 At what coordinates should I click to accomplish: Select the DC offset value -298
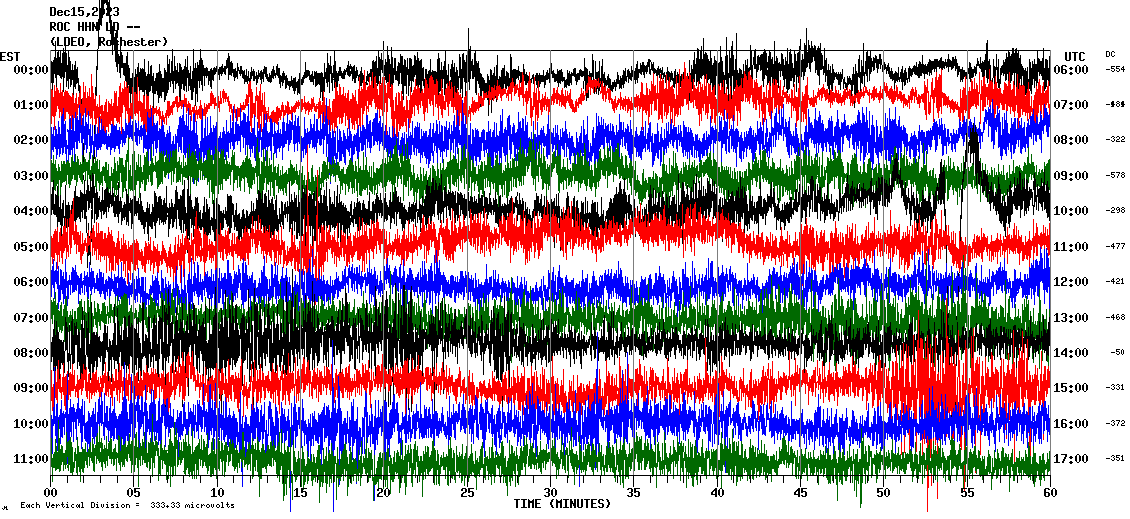pos(1116,210)
